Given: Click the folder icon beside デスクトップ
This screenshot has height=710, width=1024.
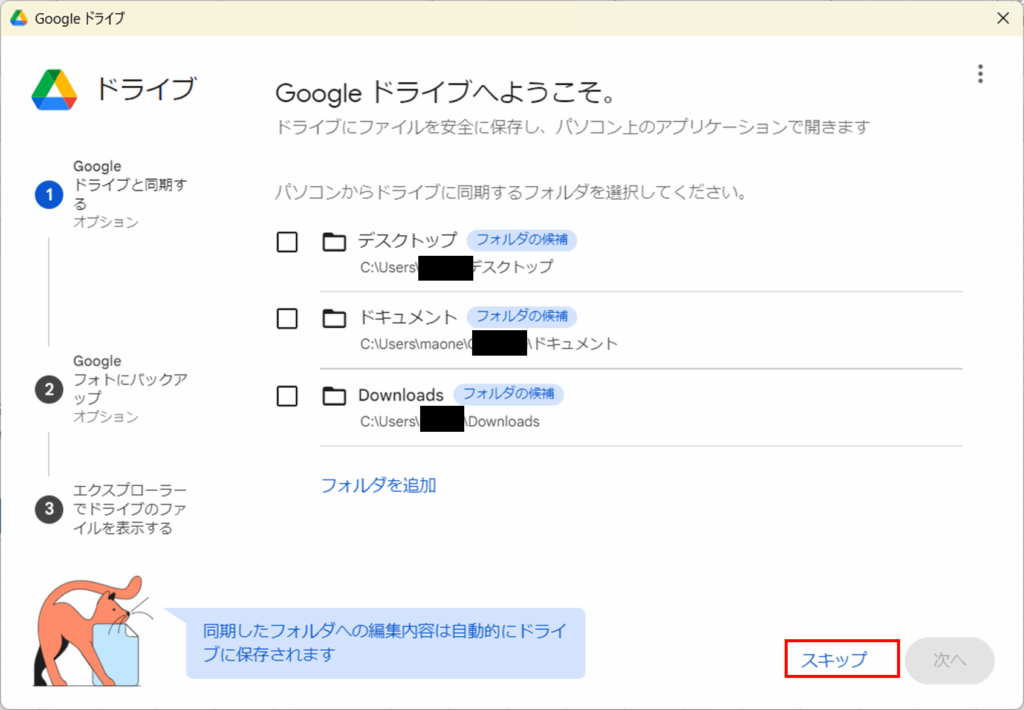Looking at the screenshot, I should 334,242.
